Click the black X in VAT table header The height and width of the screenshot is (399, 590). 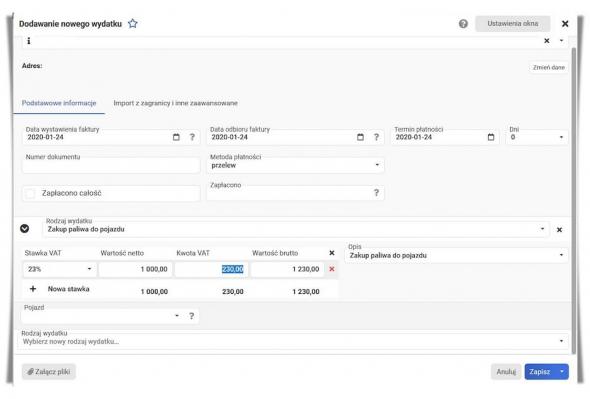[331, 253]
